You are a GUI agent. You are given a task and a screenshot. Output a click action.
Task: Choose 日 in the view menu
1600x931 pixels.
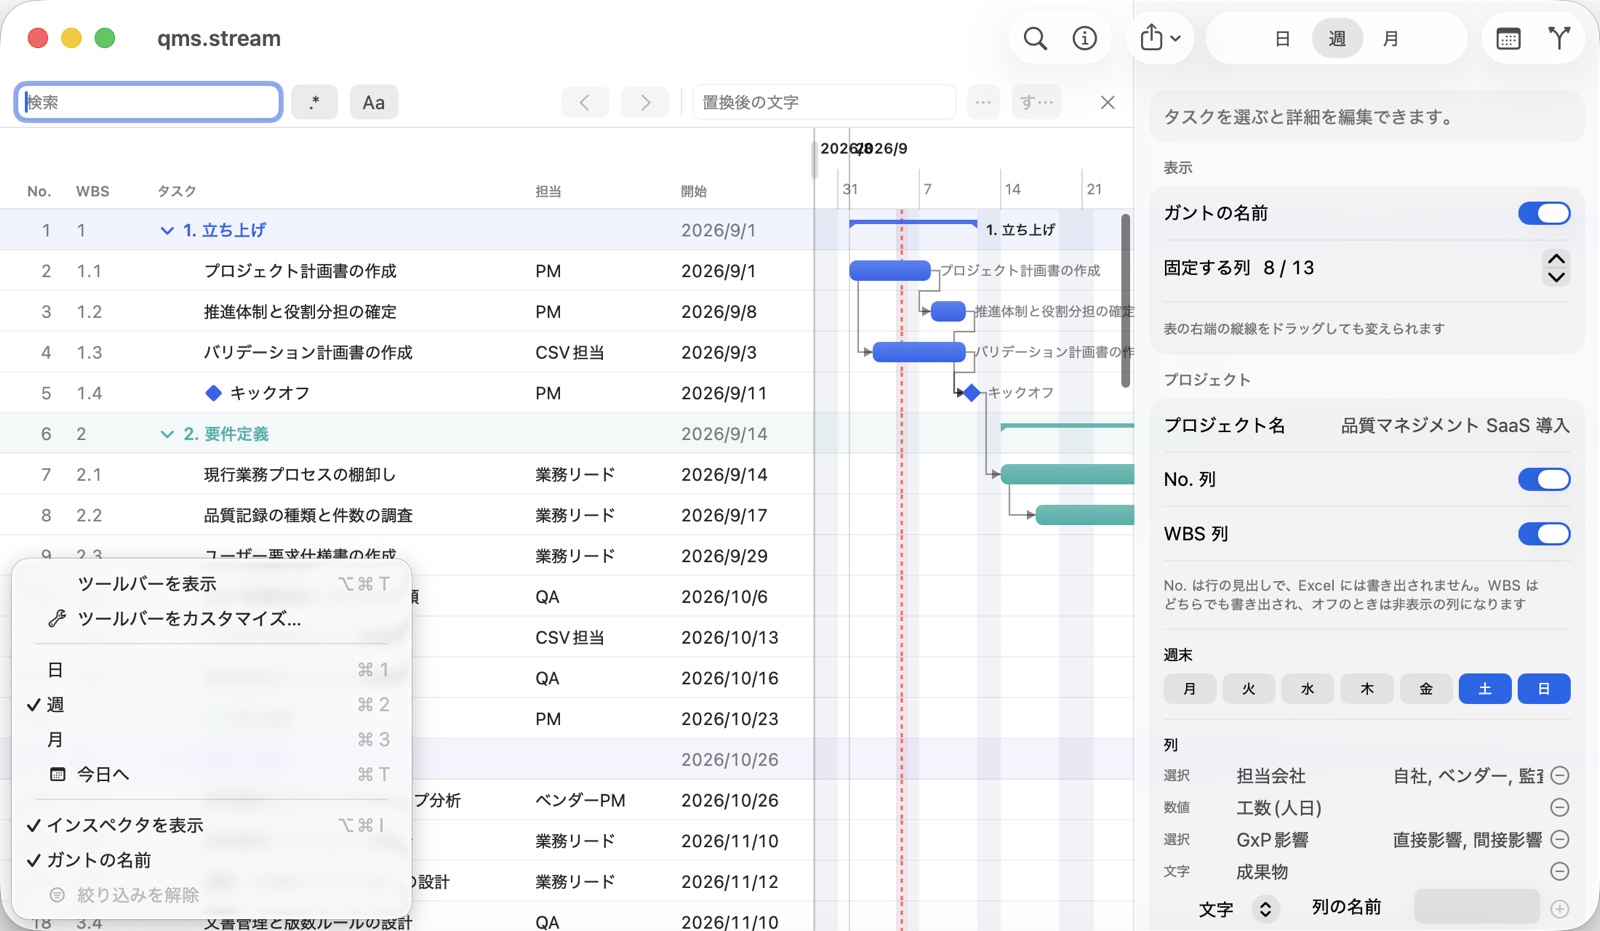coord(212,670)
